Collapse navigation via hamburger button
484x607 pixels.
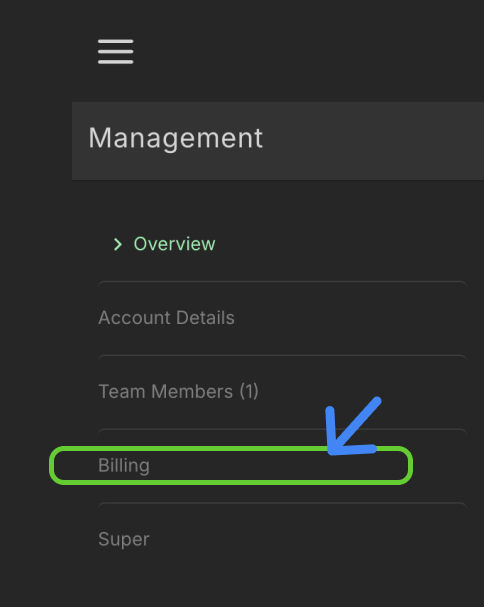pos(115,51)
